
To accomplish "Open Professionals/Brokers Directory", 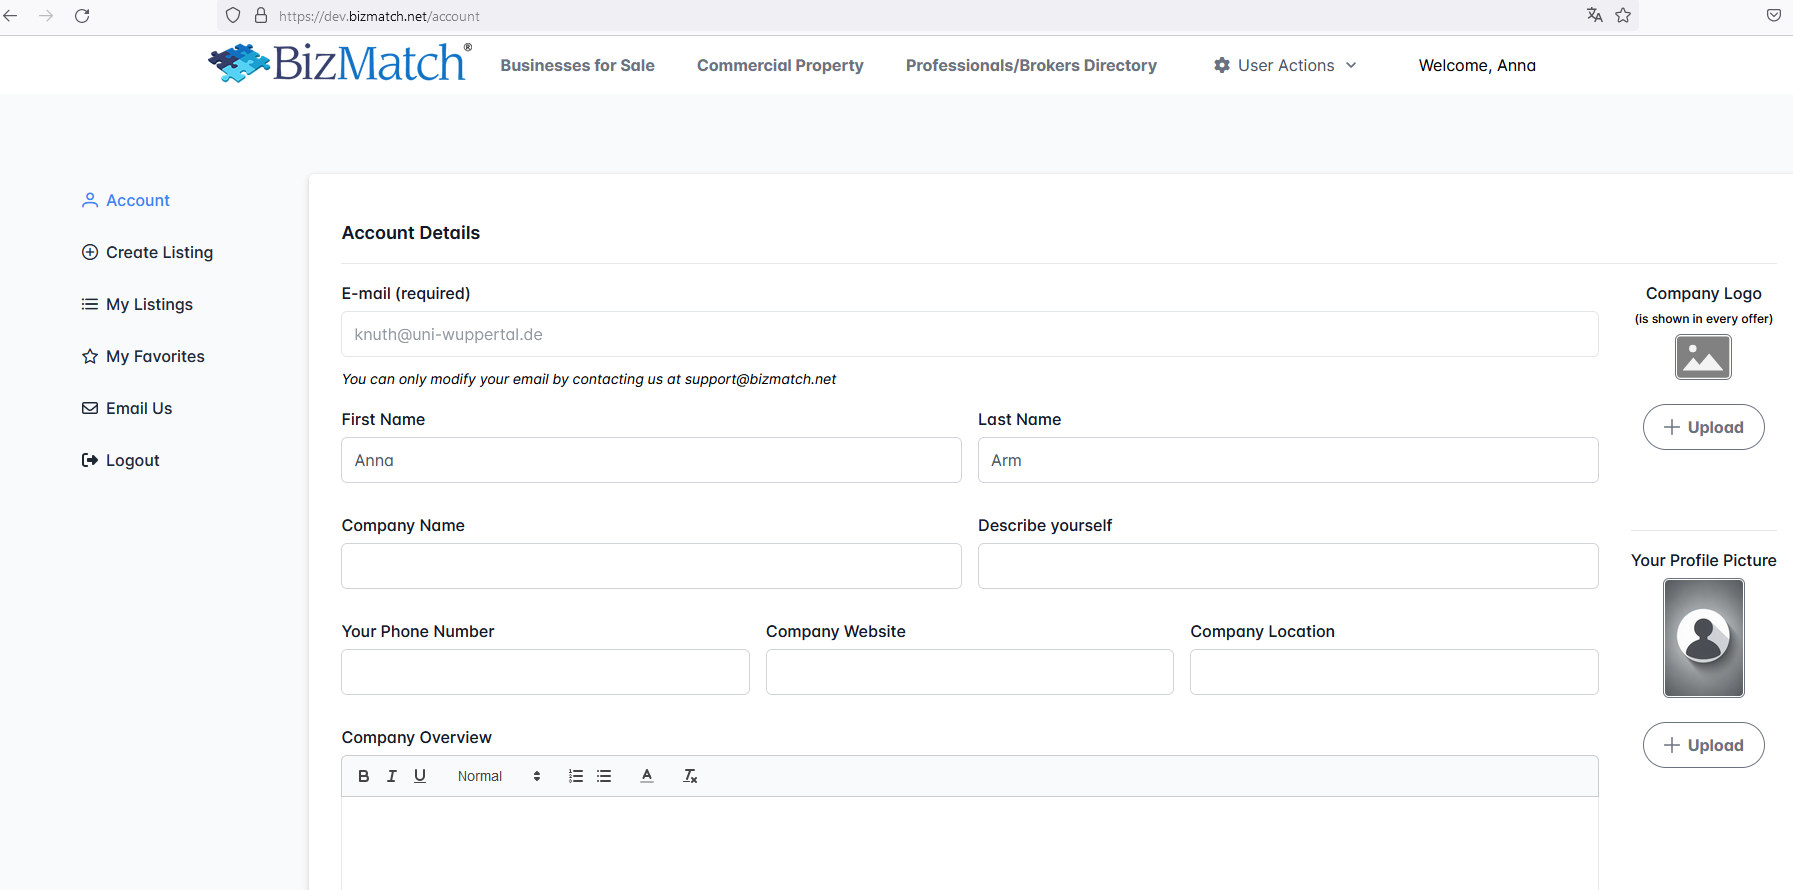I will pyautogui.click(x=1031, y=65).
